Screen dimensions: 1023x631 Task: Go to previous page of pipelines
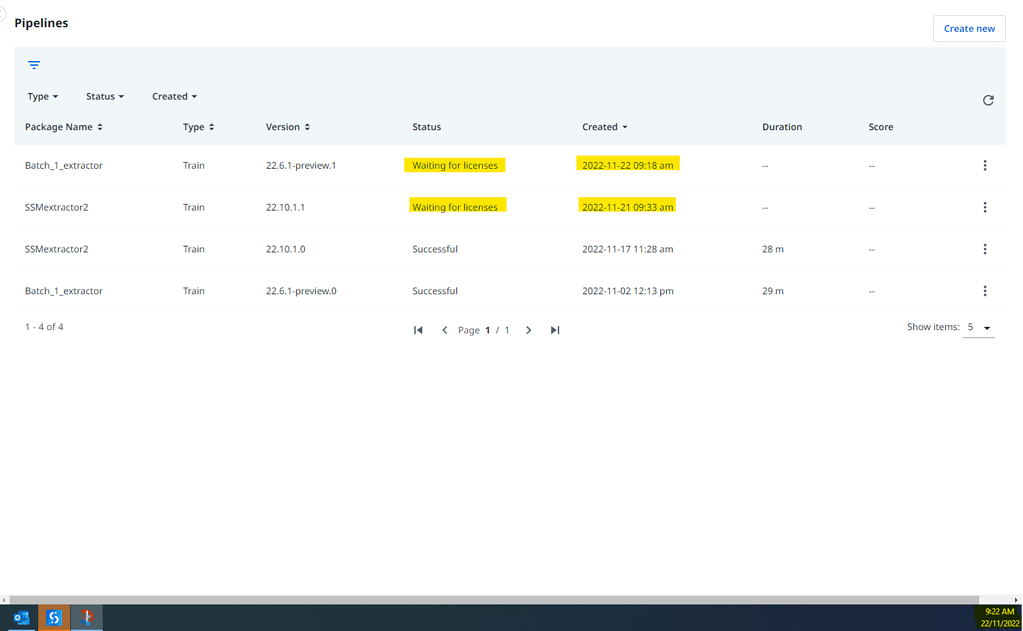click(445, 329)
